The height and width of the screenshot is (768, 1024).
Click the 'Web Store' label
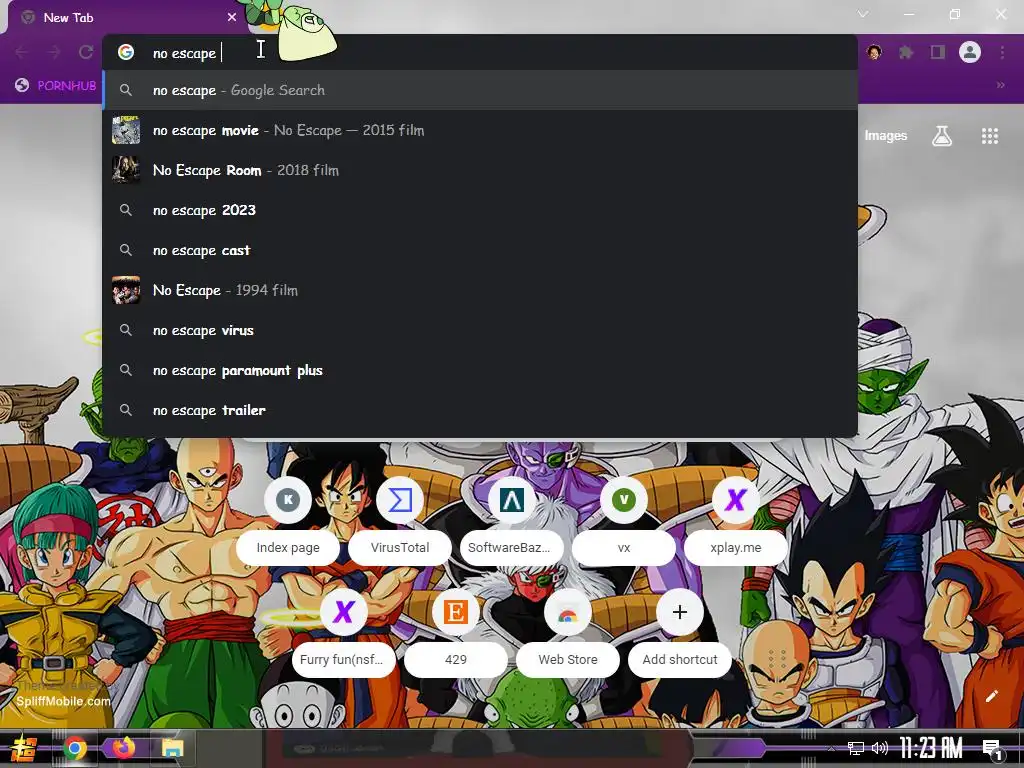[568, 660]
